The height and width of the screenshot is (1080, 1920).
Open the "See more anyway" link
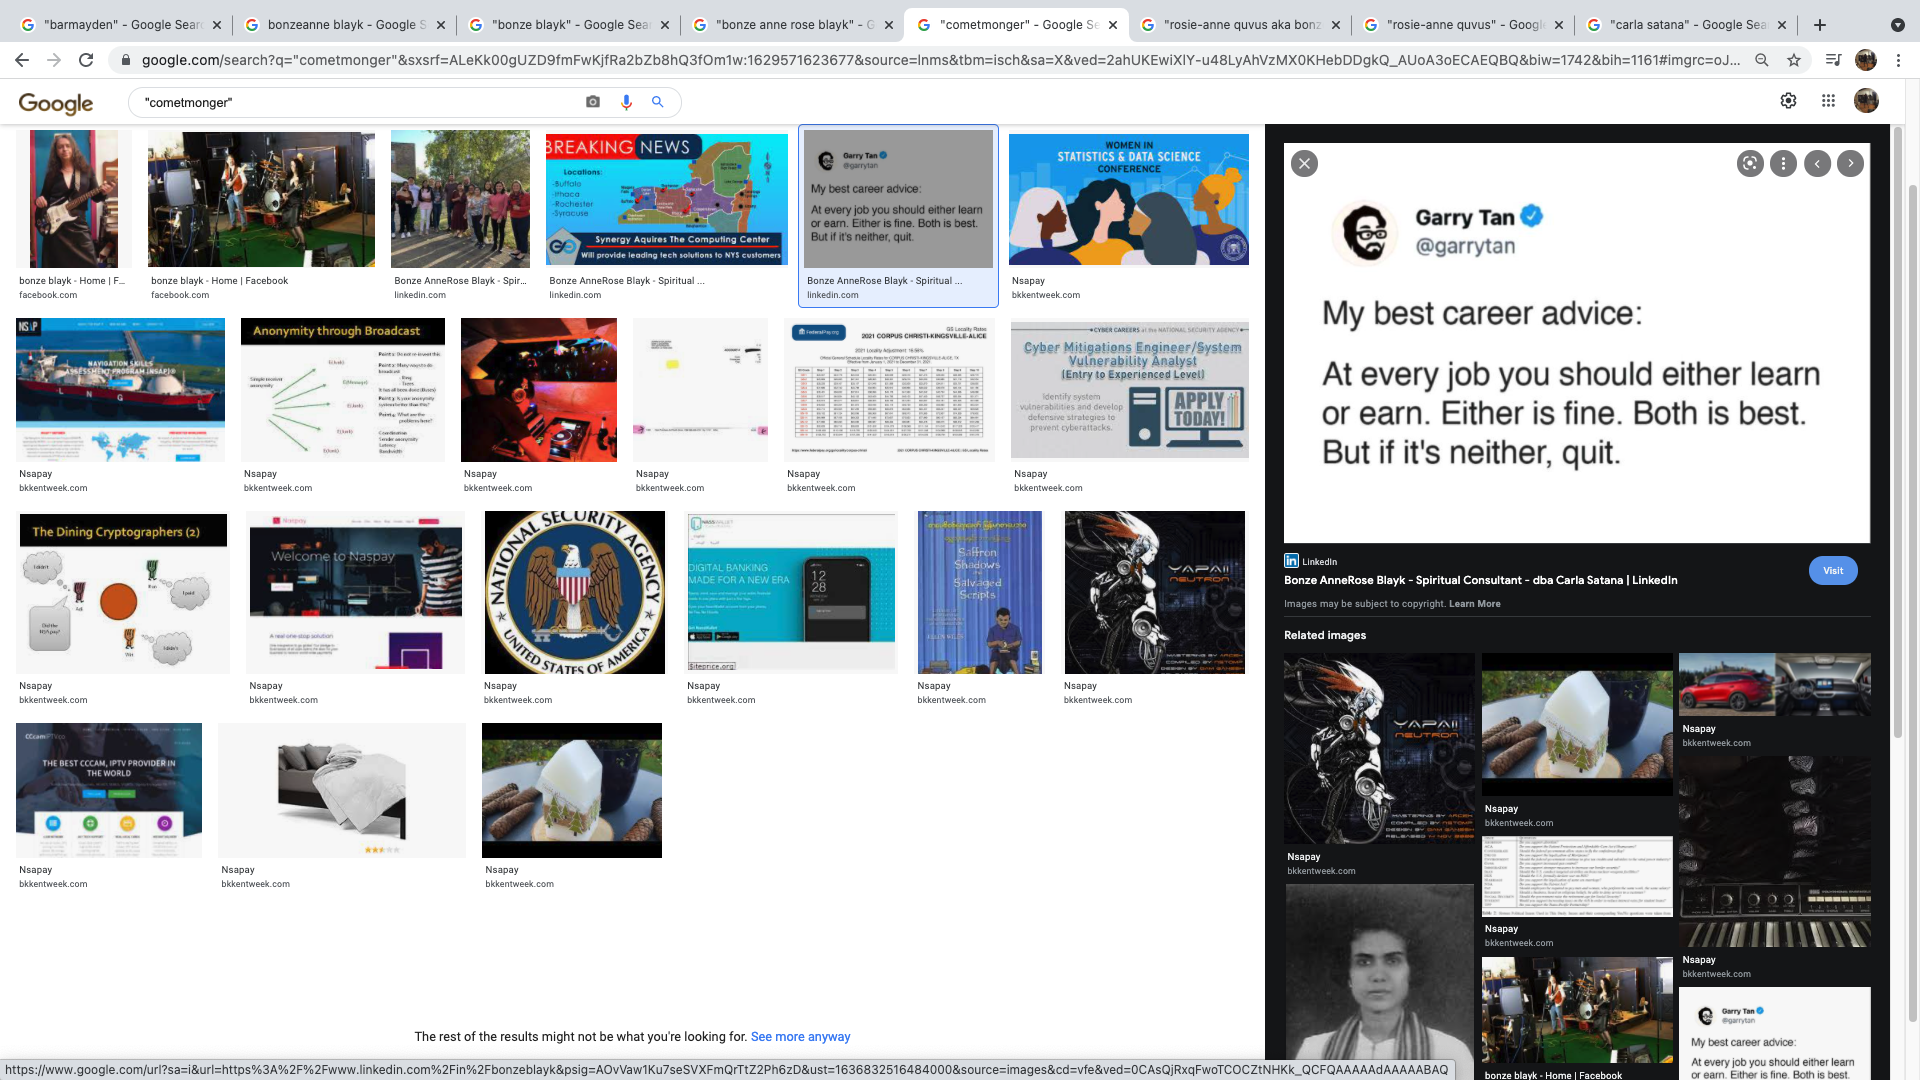pyautogui.click(x=800, y=1036)
